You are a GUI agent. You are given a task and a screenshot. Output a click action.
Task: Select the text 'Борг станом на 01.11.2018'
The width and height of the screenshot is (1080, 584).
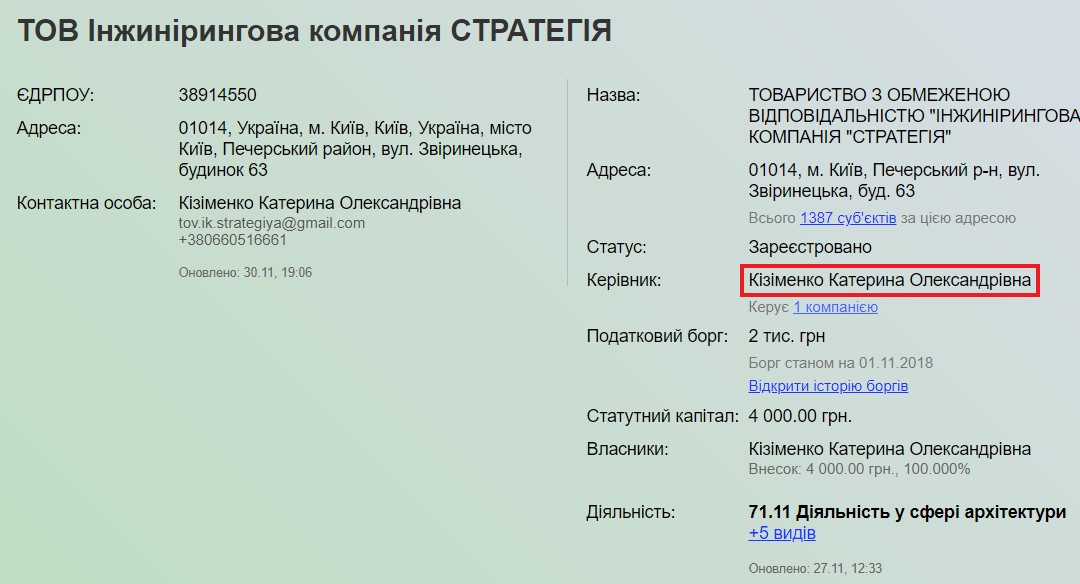coord(840,363)
